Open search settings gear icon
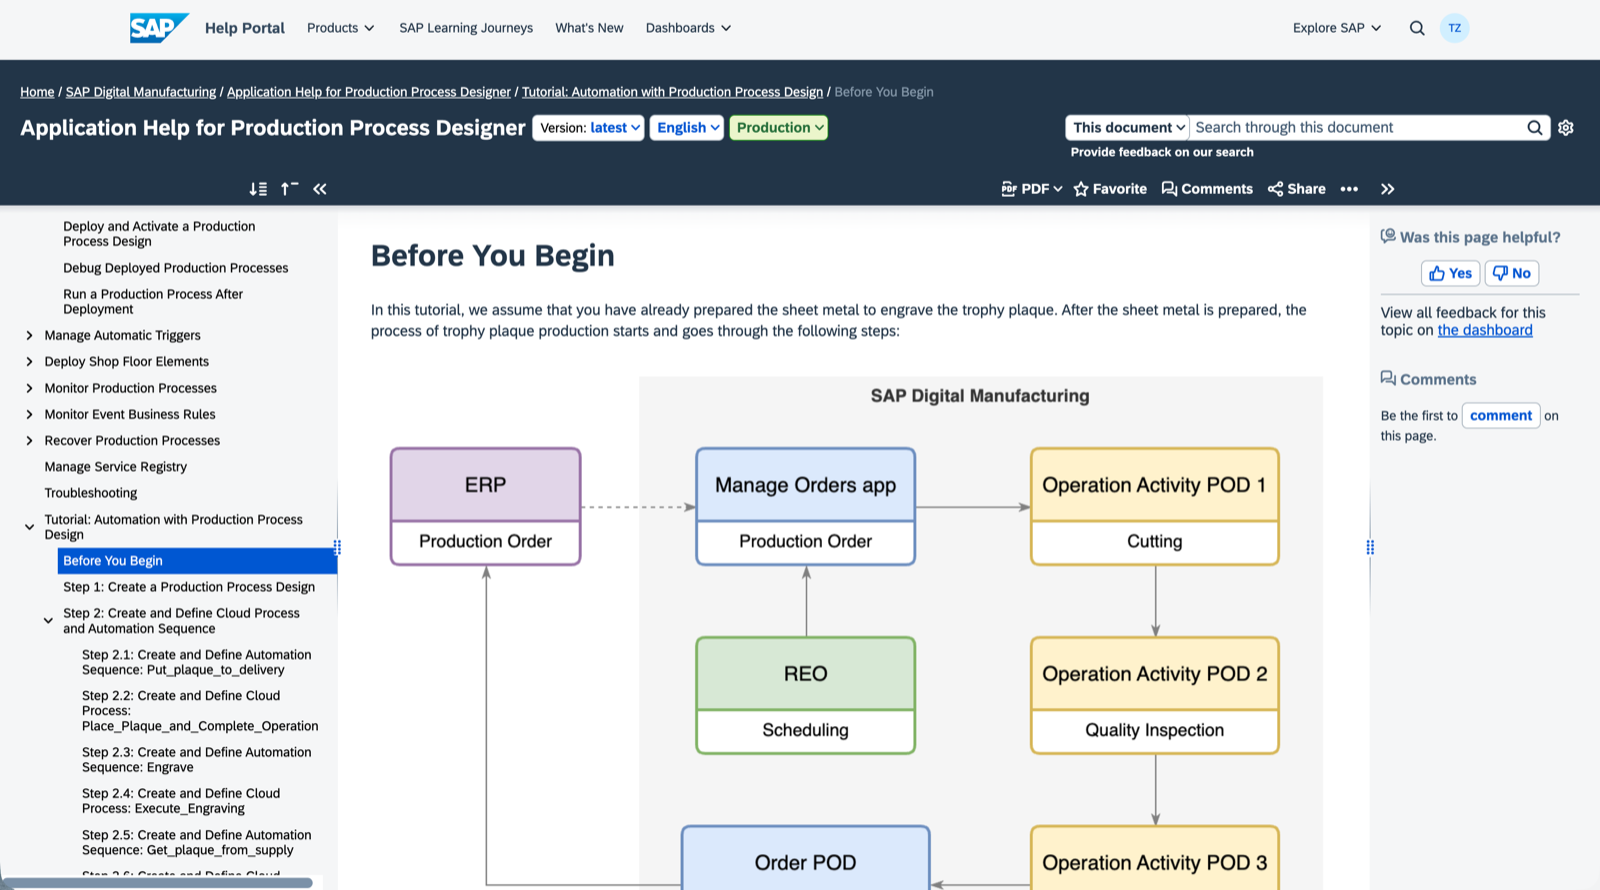 1566,128
